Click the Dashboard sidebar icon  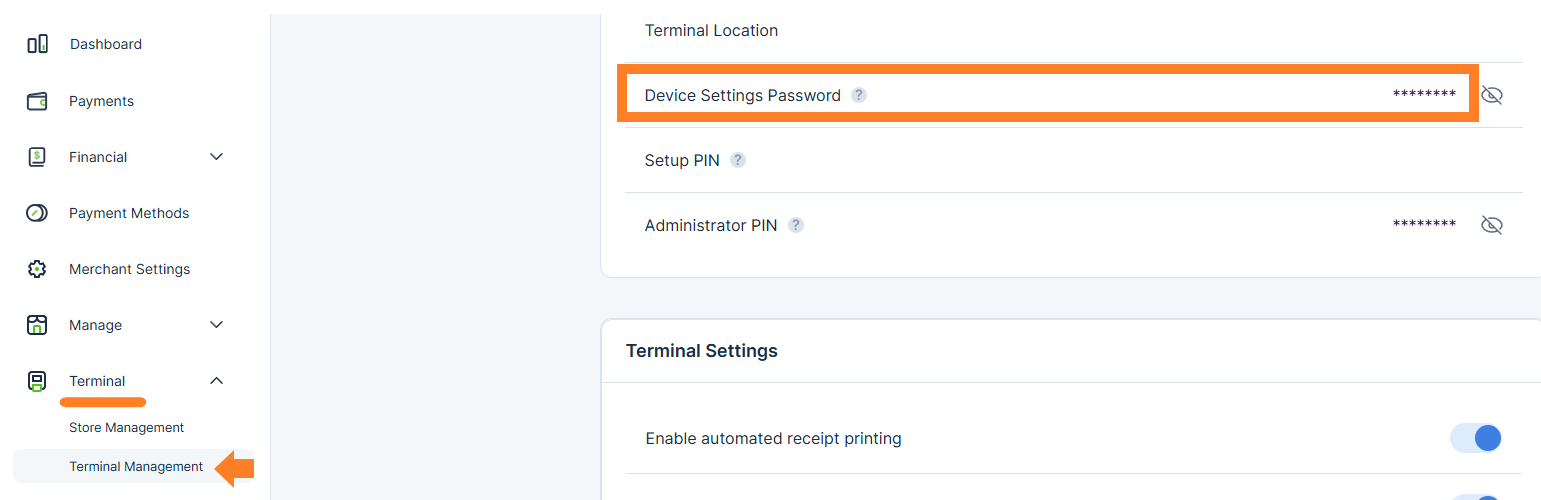point(37,44)
